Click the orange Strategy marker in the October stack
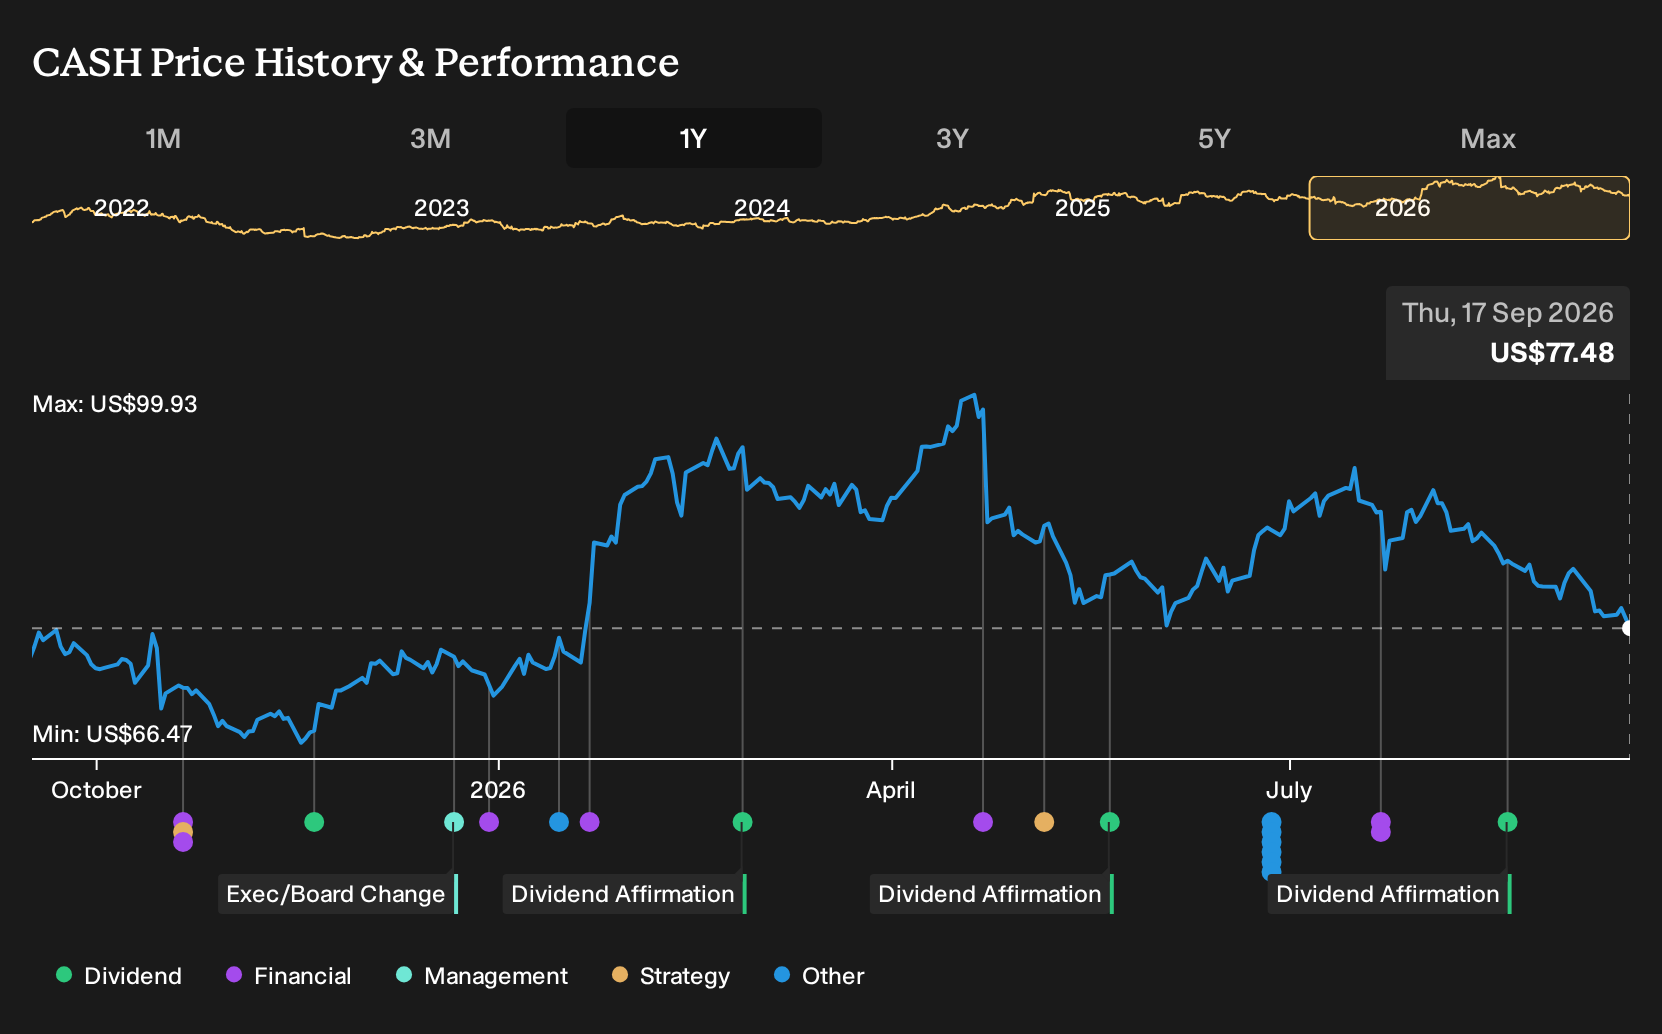 [183, 832]
